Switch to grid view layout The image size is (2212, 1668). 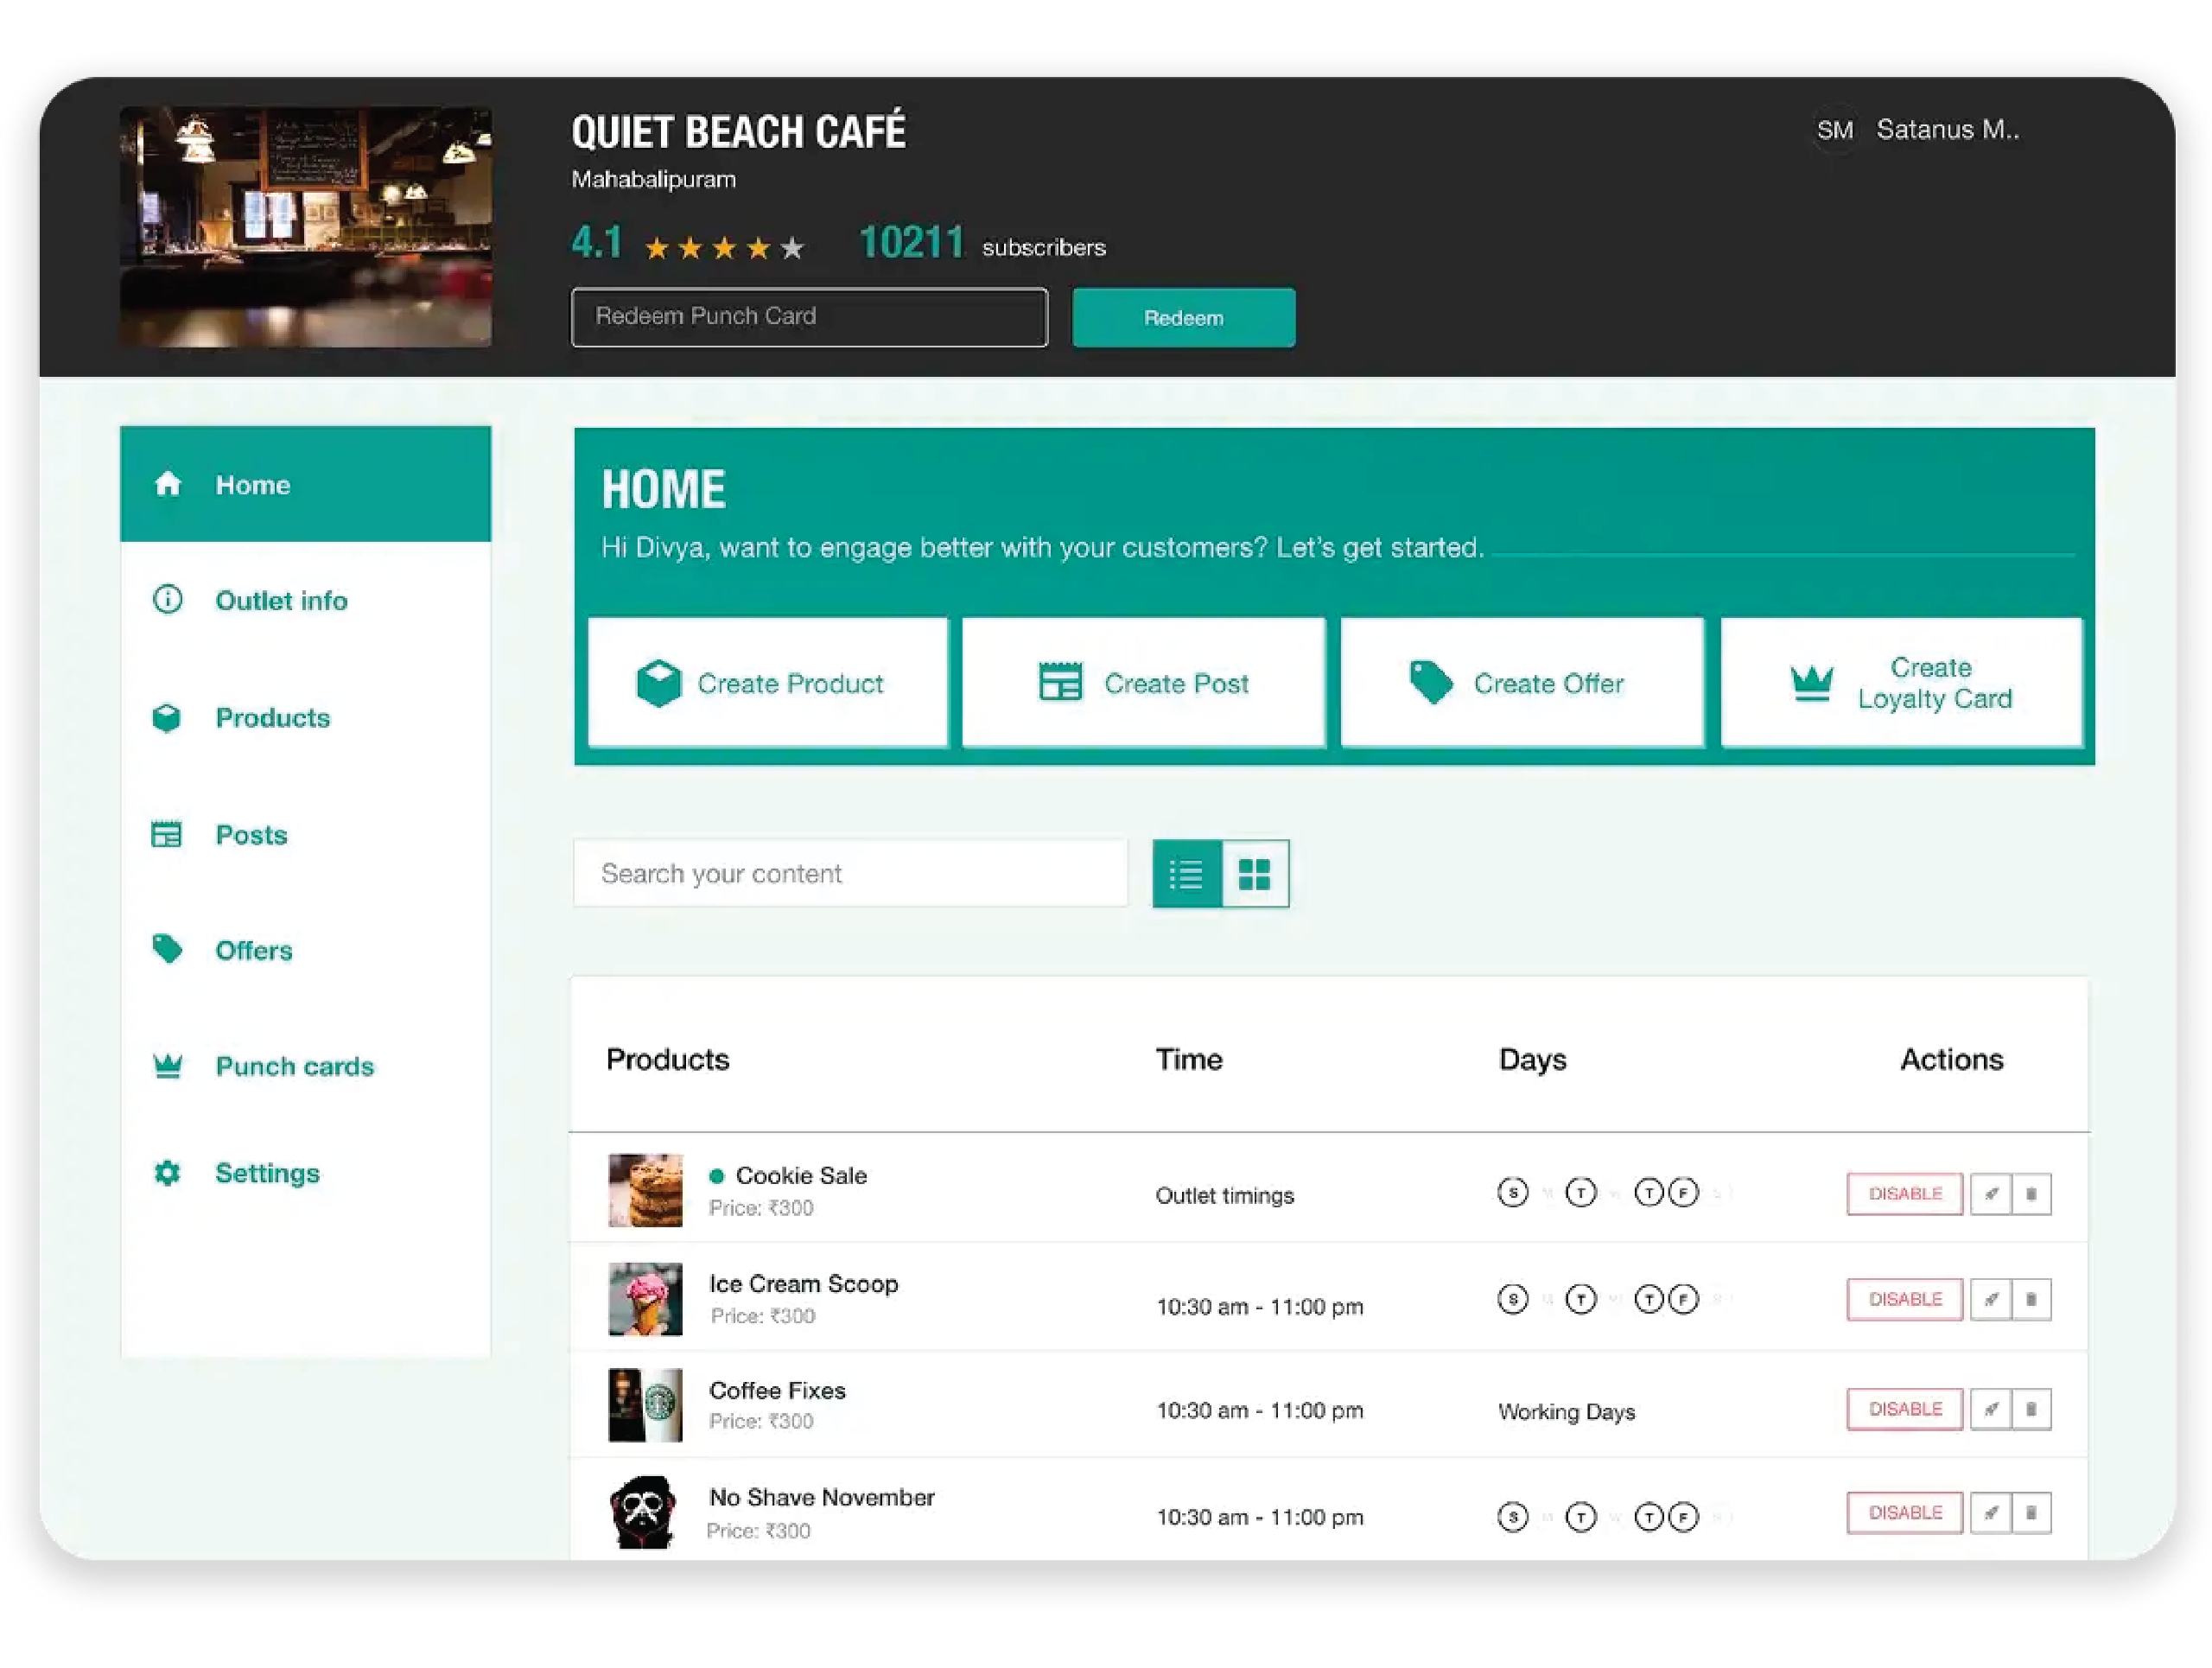click(x=1255, y=874)
